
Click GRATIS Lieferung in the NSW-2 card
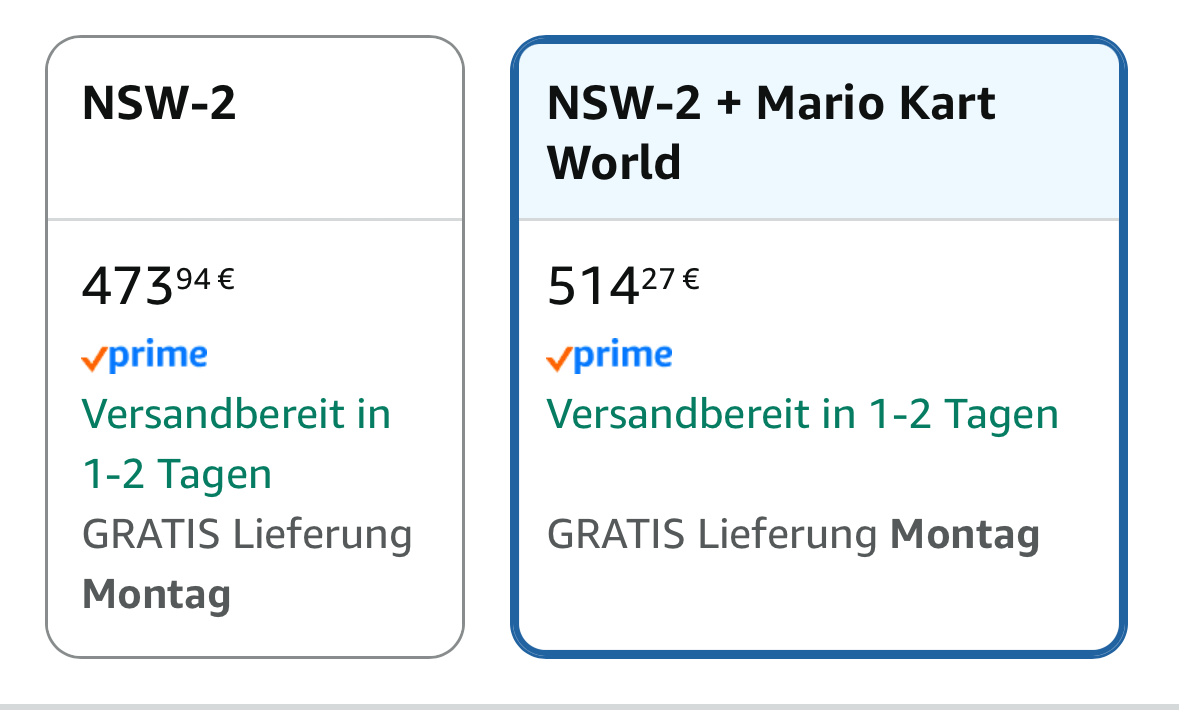click(247, 535)
